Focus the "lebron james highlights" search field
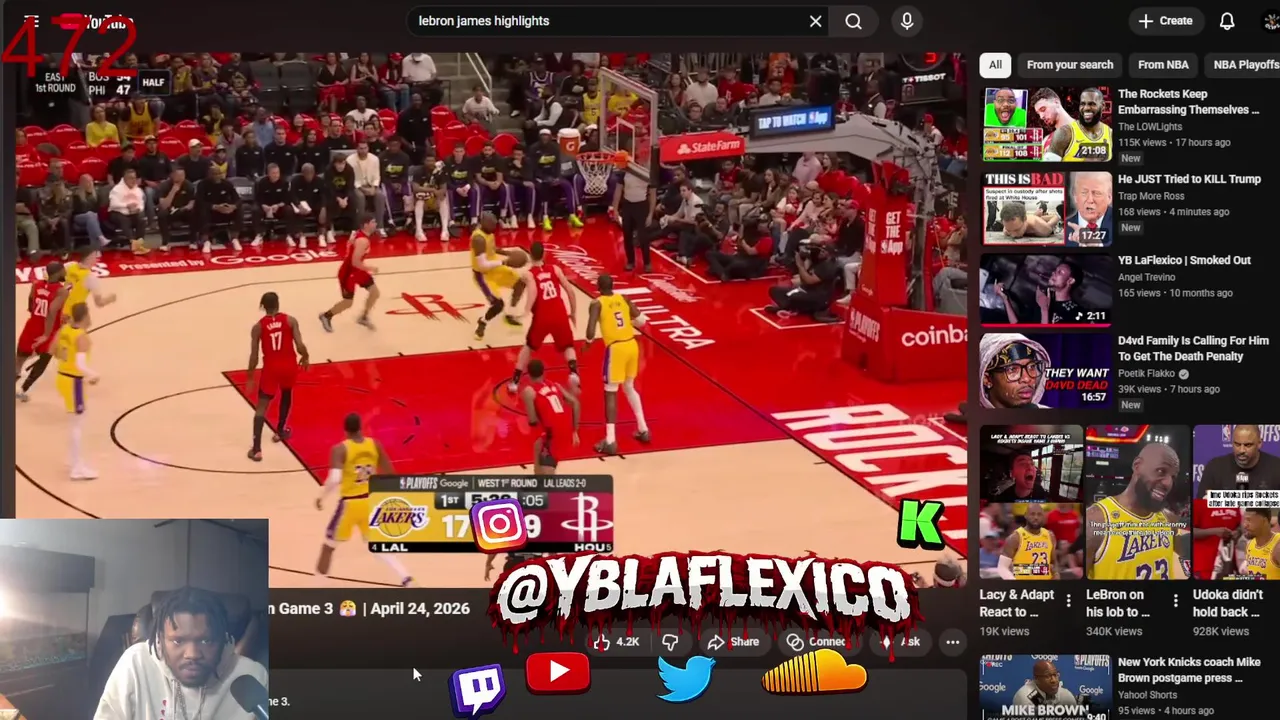The image size is (1280, 720). tap(610, 21)
